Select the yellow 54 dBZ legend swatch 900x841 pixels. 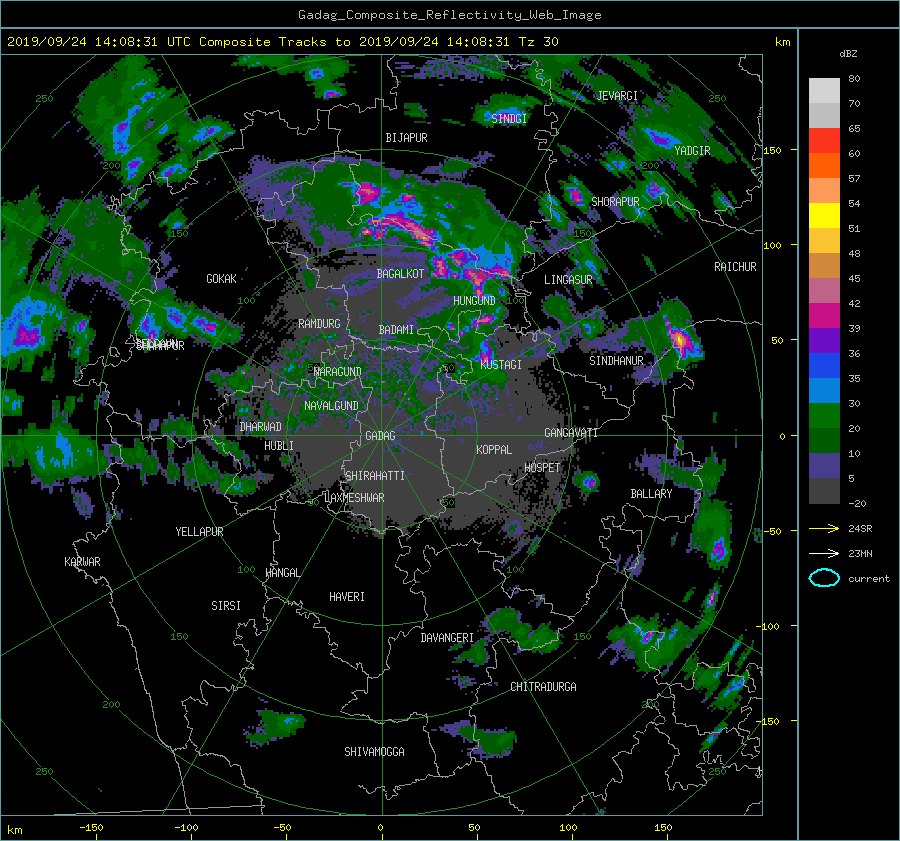tap(824, 215)
